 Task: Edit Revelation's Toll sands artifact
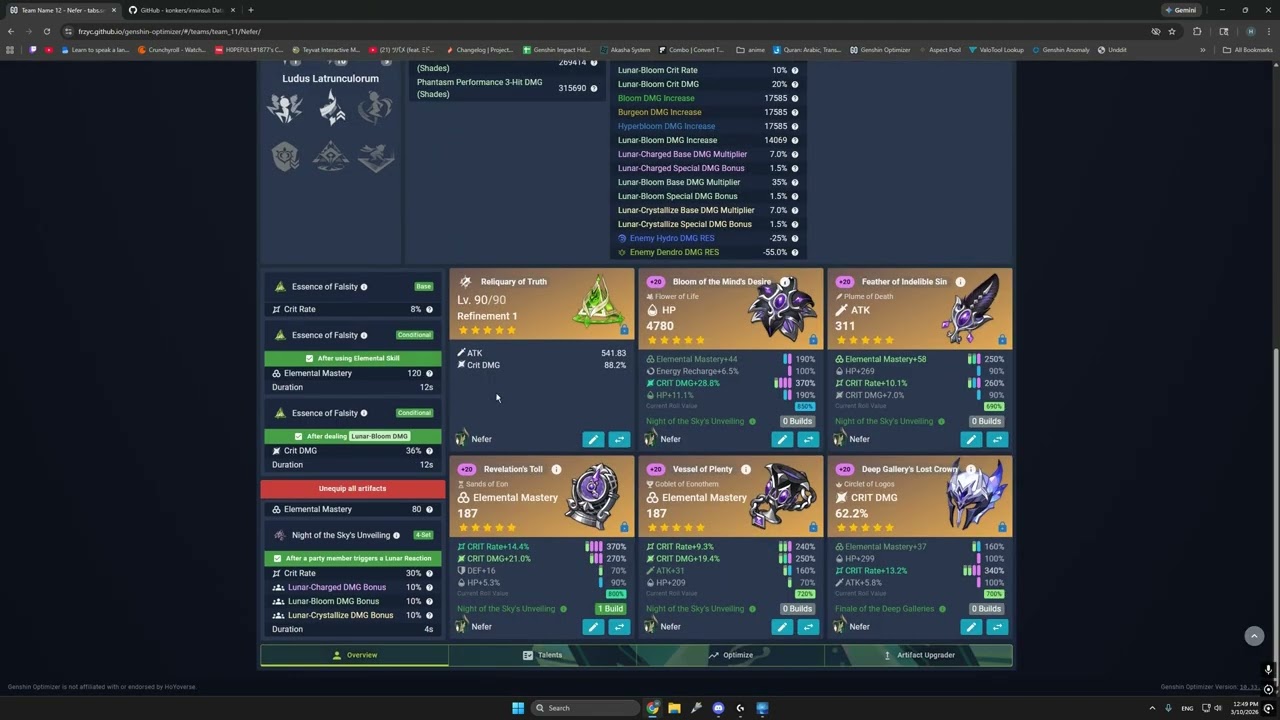tap(593, 627)
